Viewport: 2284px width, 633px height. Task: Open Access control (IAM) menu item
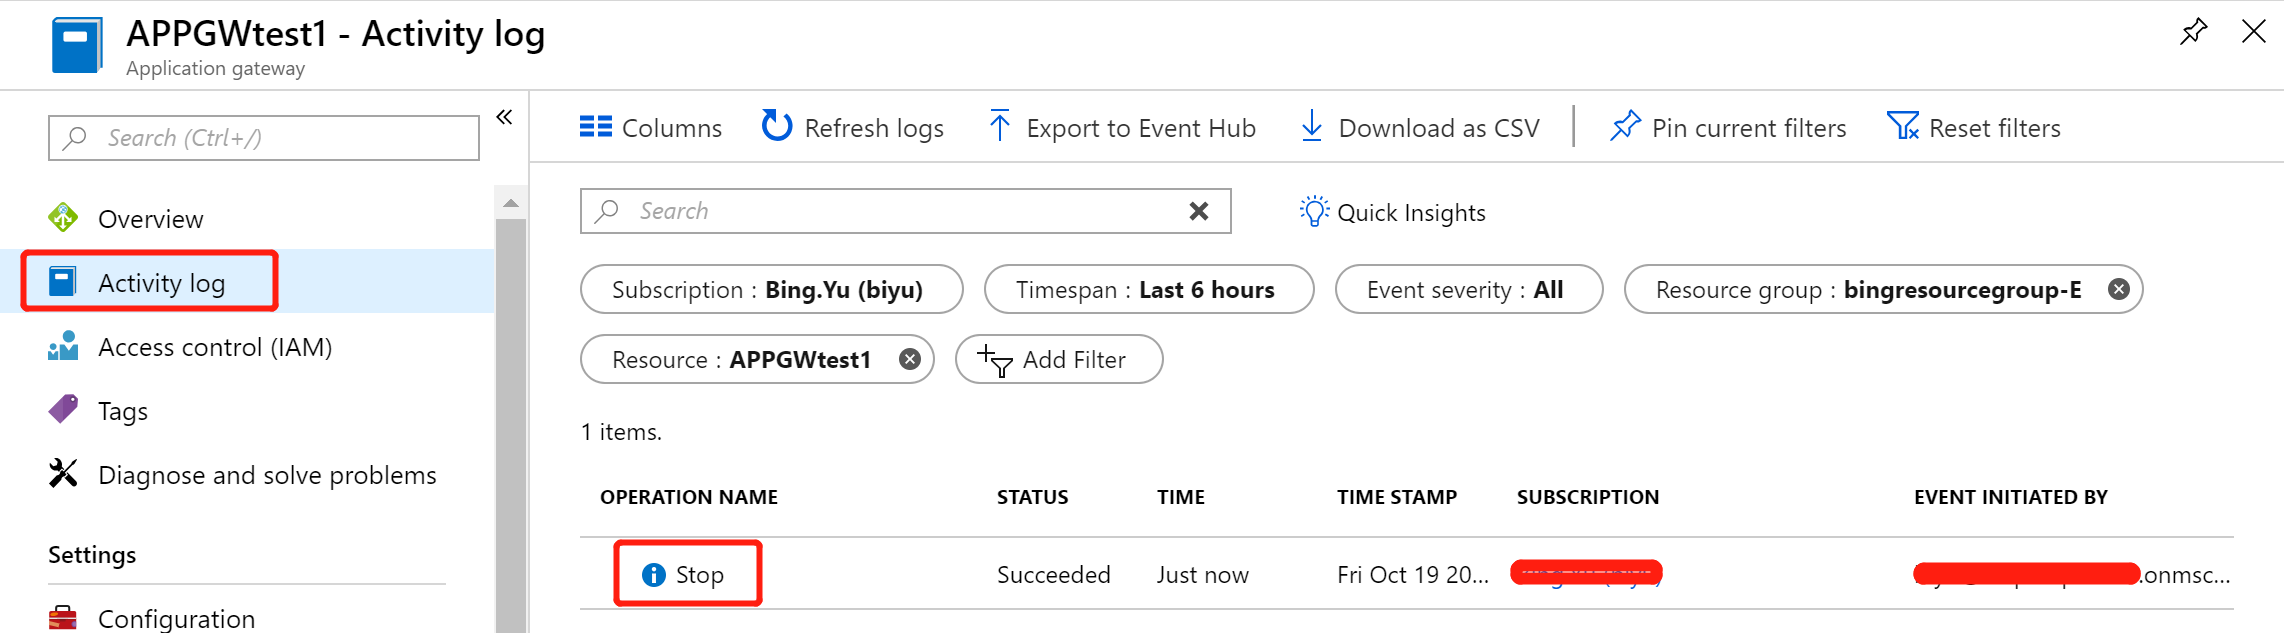[x=214, y=347]
